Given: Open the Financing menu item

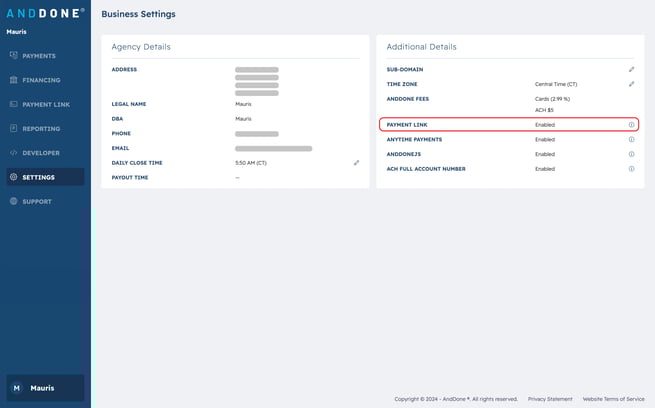Looking at the screenshot, I should coord(45,80).
